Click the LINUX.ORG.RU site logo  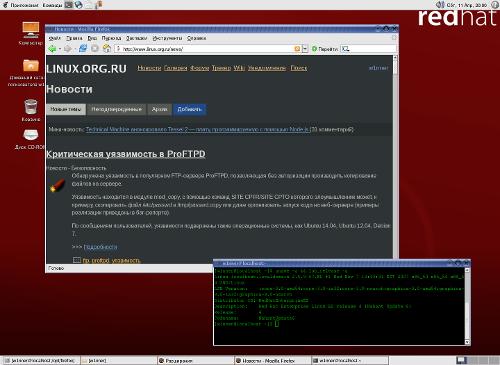tap(86, 69)
